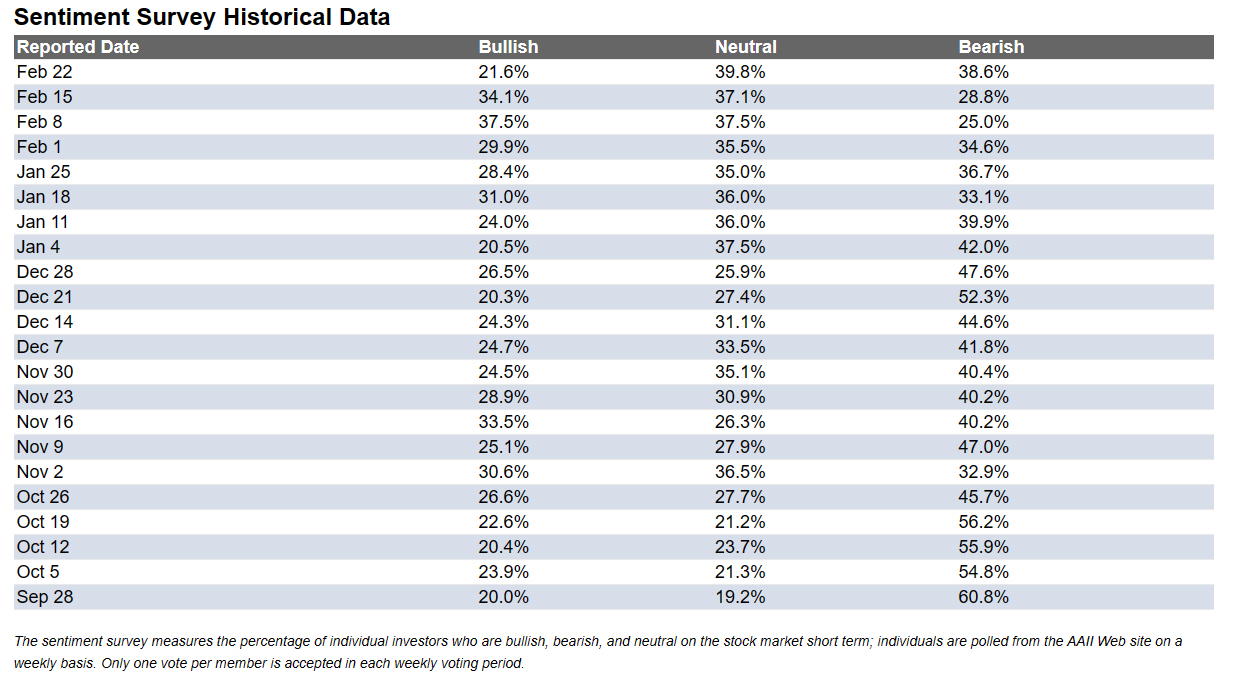Click the Nov 9 date cell
This screenshot has width=1236, height=690.
pyautogui.click(x=40, y=447)
